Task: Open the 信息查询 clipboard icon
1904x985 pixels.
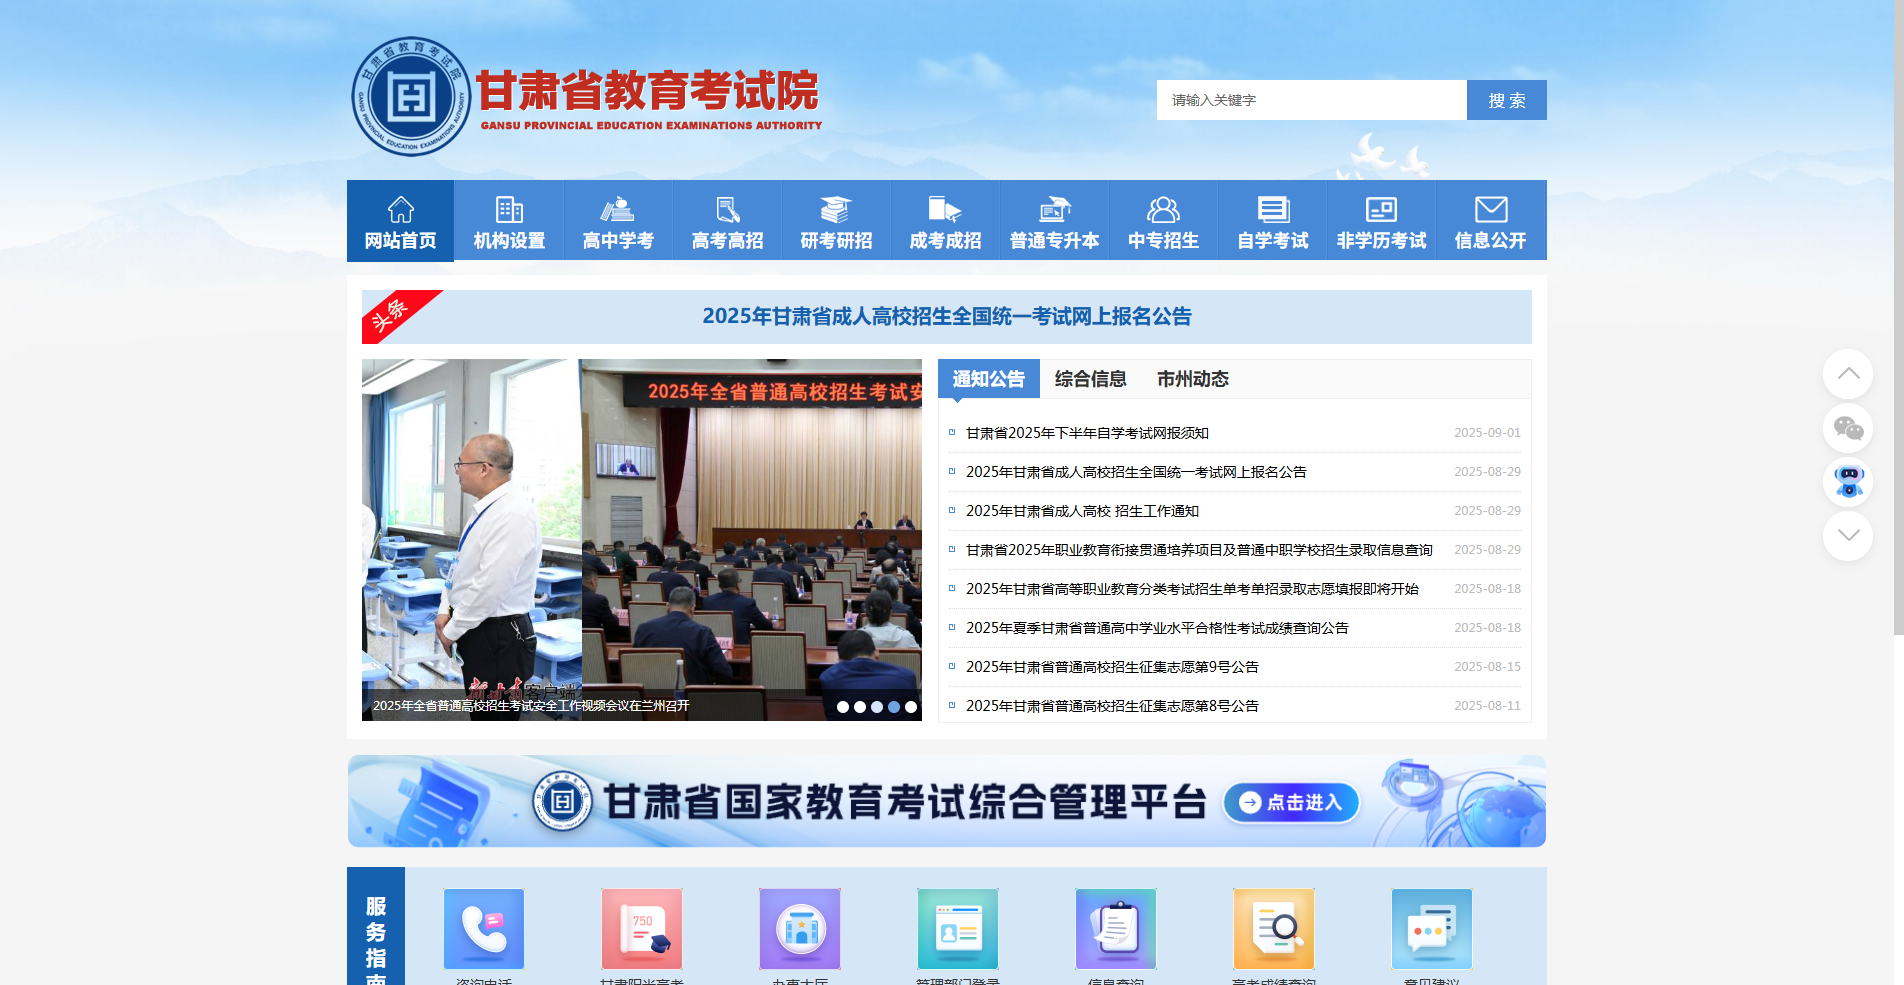Action: [1115, 929]
